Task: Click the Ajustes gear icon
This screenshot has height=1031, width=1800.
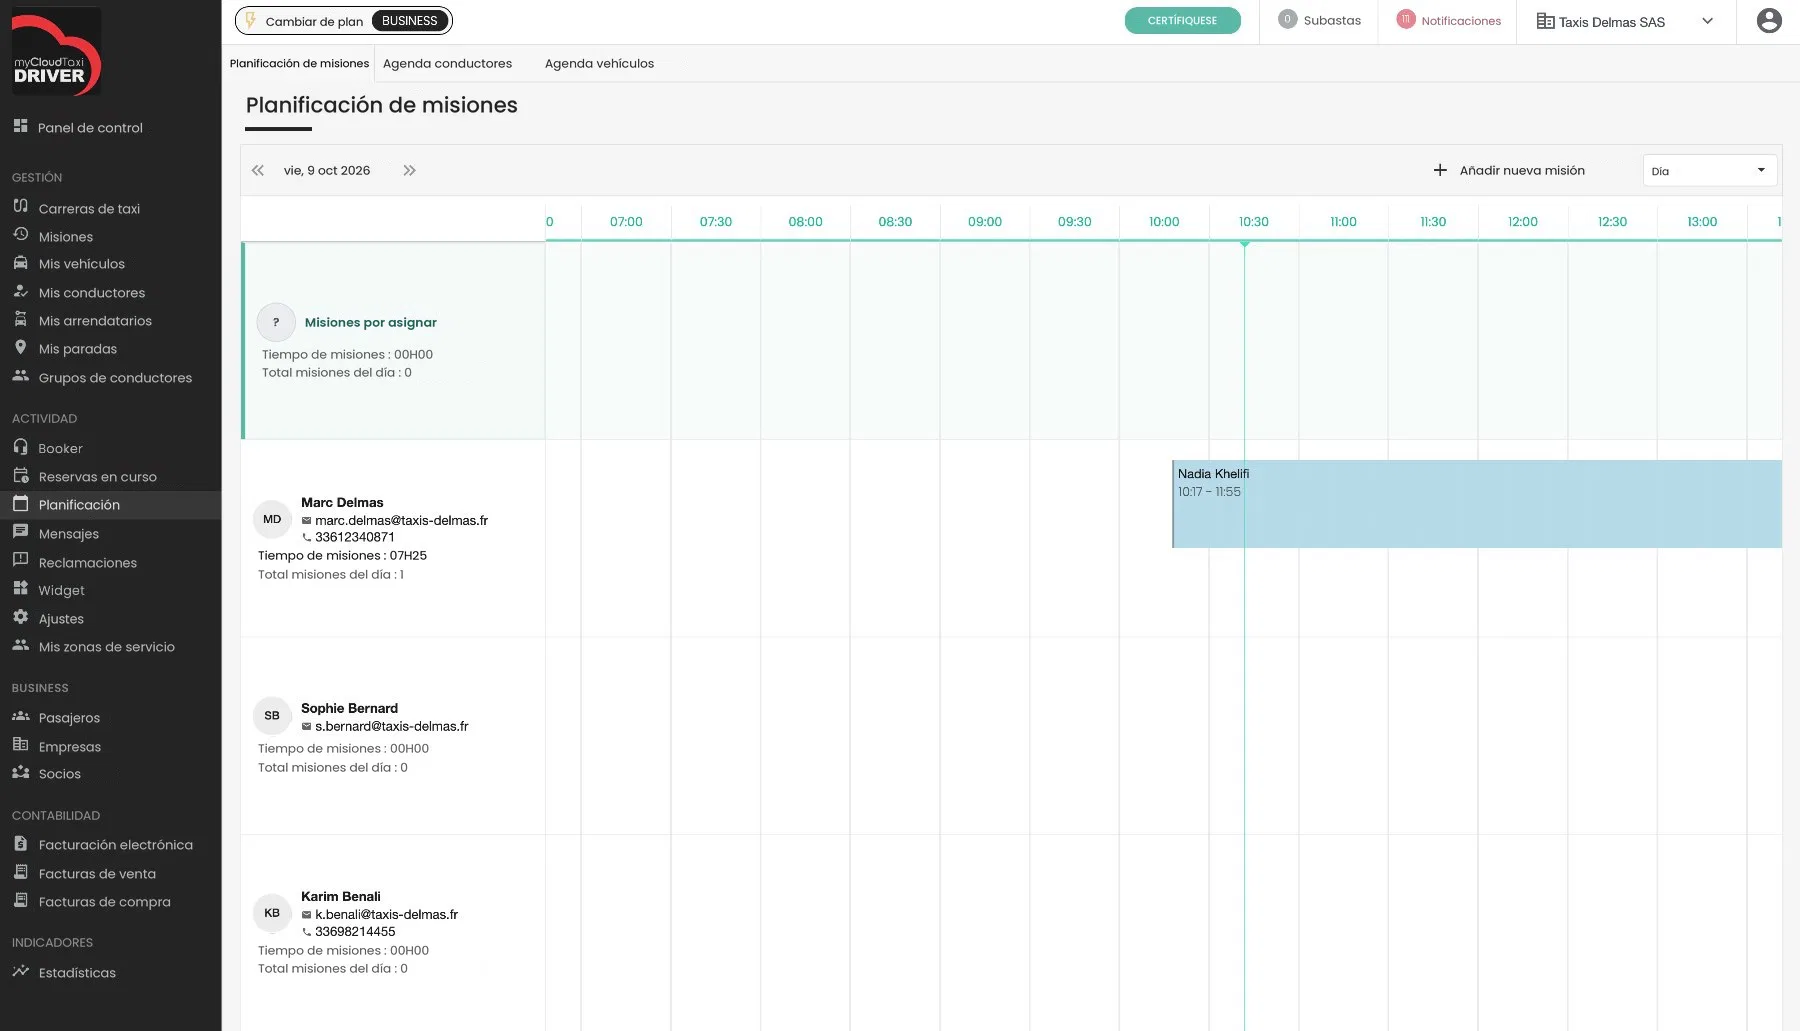Action: (20, 617)
